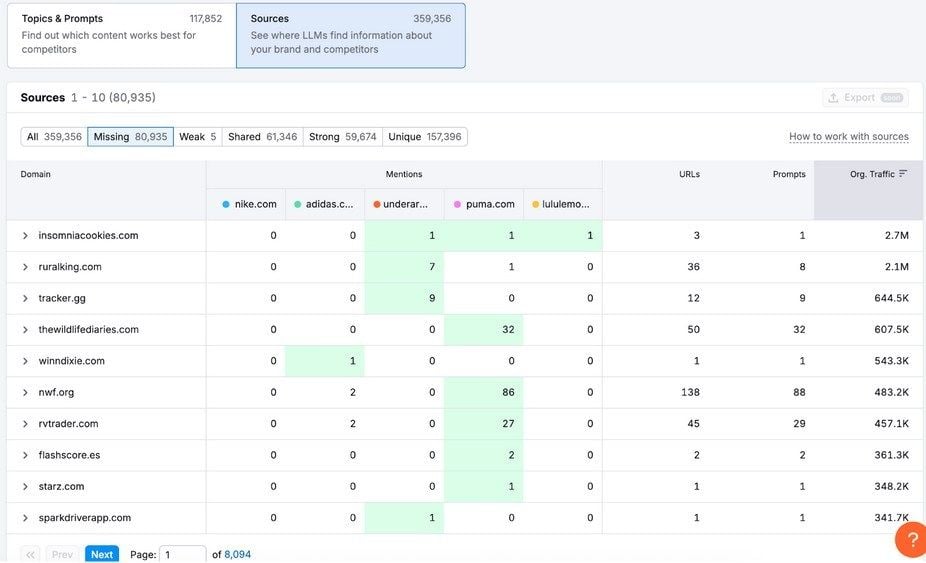Click tracker.gg domain name
This screenshot has height=563, width=926.
tap(62, 298)
